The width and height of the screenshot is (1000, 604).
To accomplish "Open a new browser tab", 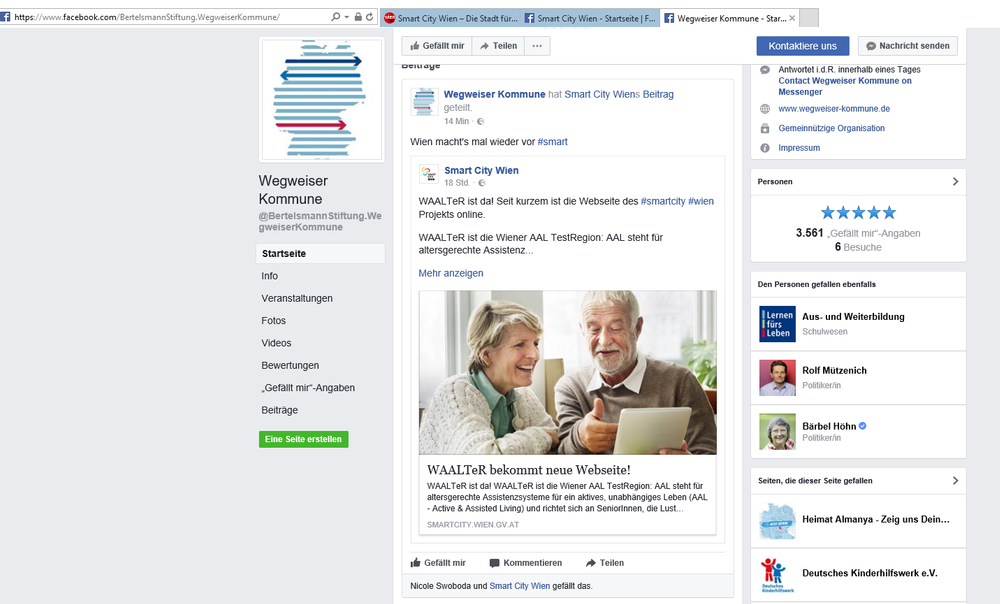I will 809,18.
